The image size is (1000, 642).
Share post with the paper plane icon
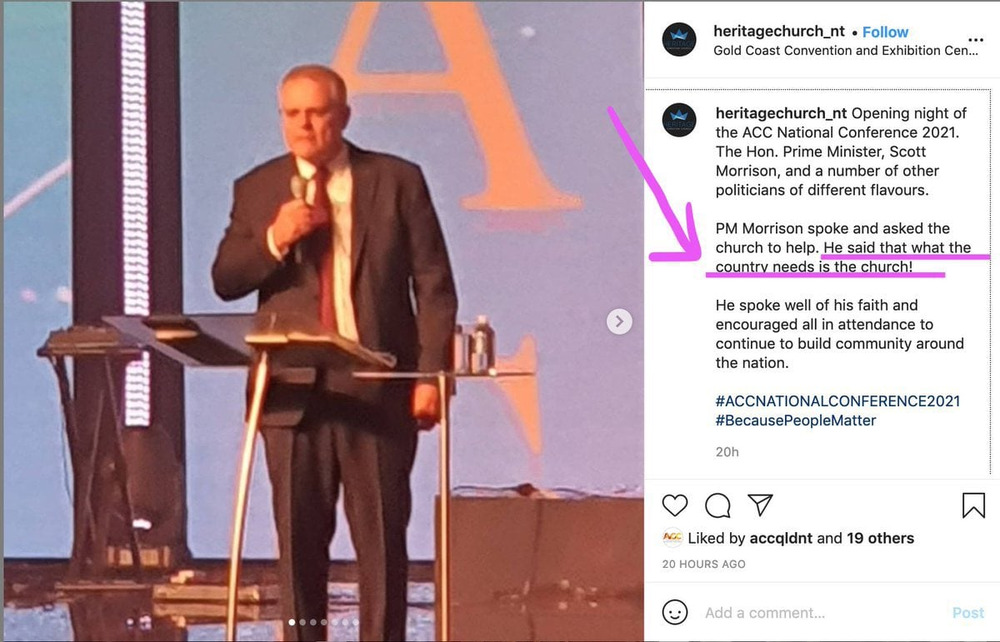click(761, 505)
